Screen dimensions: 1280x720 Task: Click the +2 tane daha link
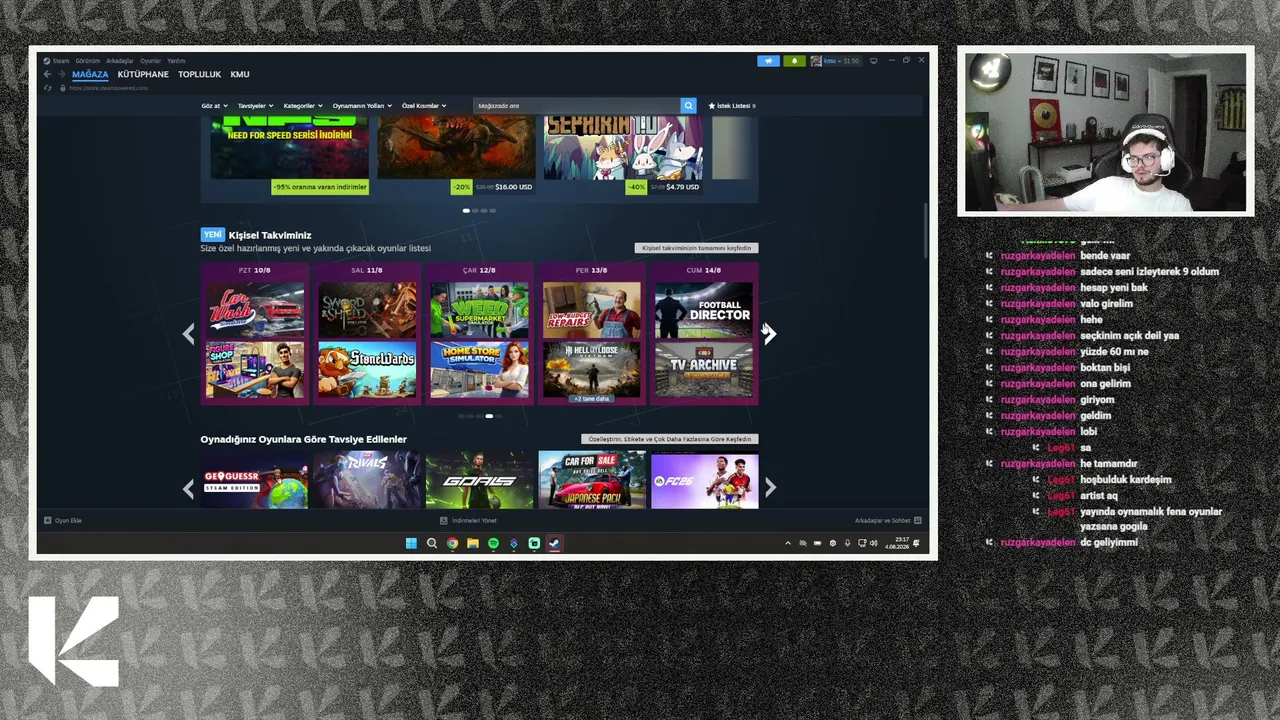592,398
